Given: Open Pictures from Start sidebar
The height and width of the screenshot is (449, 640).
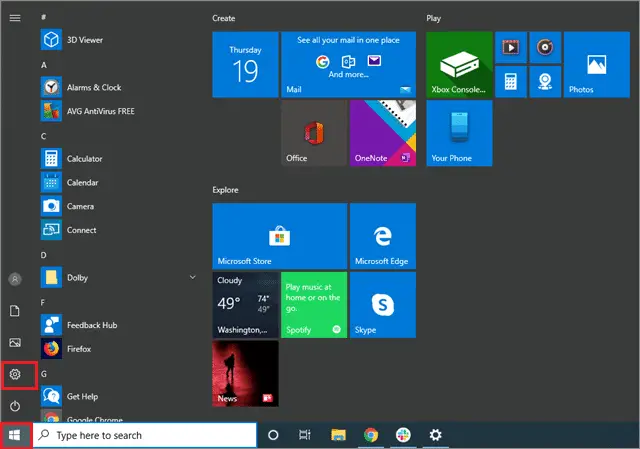Looking at the screenshot, I should pyautogui.click(x=15, y=342).
